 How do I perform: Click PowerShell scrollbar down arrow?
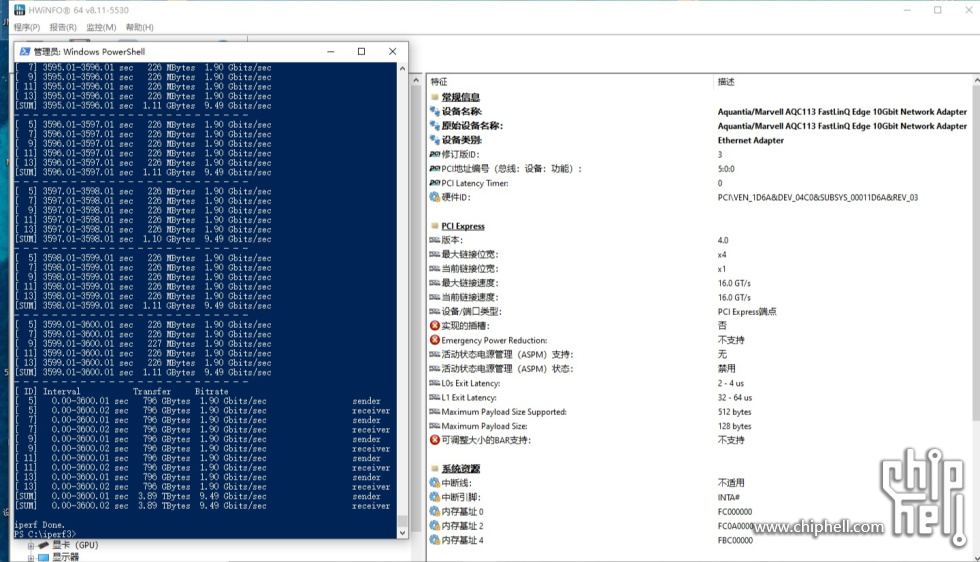click(x=403, y=533)
